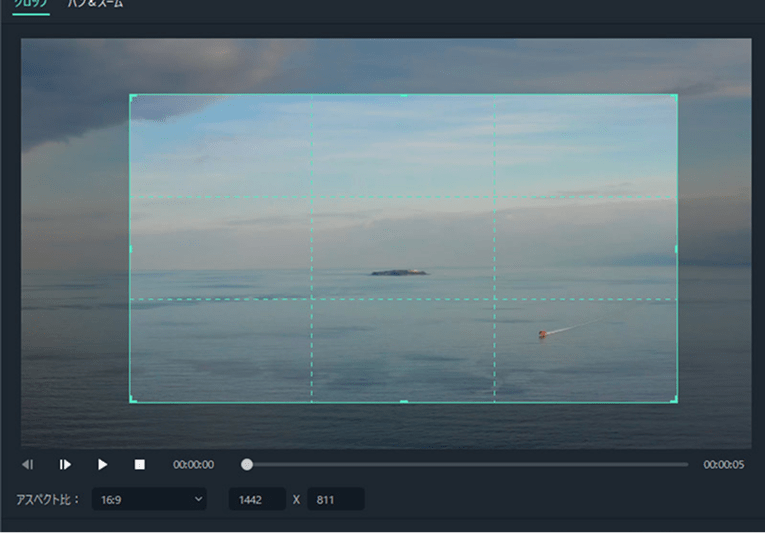The height and width of the screenshot is (533, 765).
Task: Click the アスペクト比 label
Action: click(x=47, y=499)
